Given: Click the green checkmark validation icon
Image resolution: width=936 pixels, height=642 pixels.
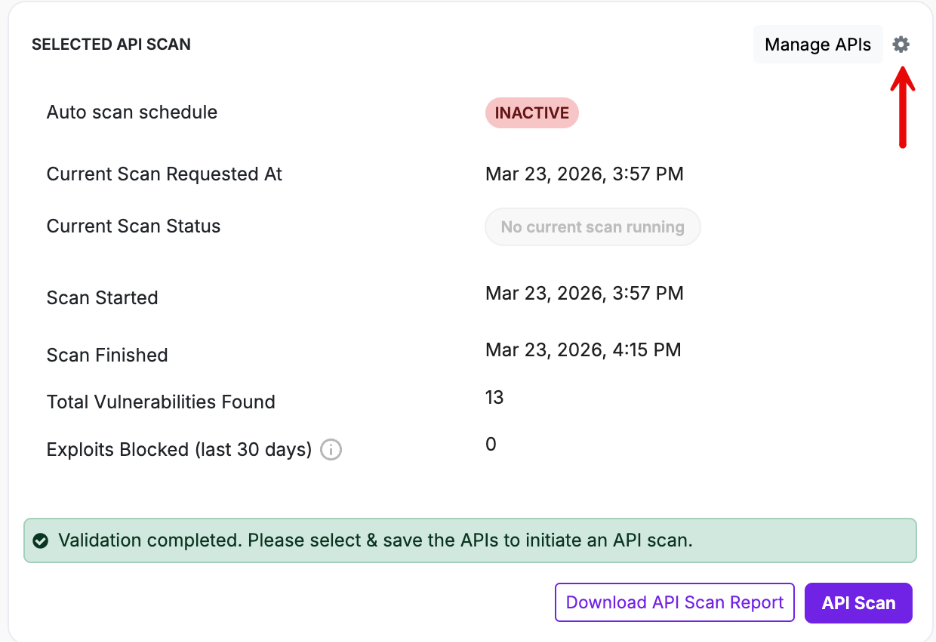Looking at the screenshot, I should coord(40,541).
